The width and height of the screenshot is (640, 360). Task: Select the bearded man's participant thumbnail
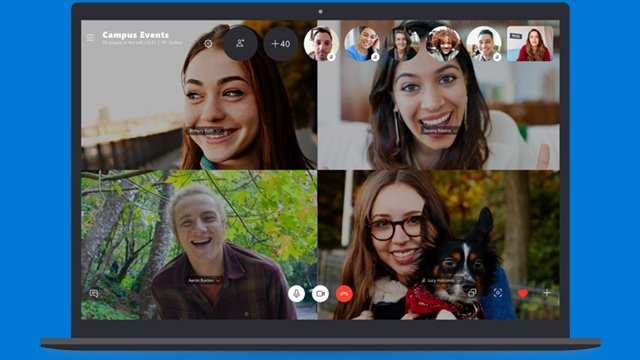[x=321, y=43]
